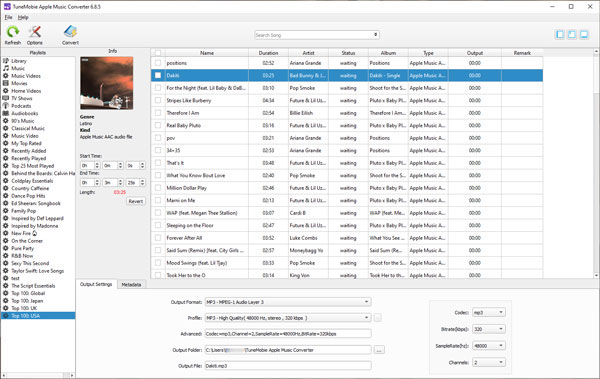Click the Dakiti album artwork thumbnail
The width and height of the screenshot is (600, 379).
pyautogui.click(x=107, y=83)
